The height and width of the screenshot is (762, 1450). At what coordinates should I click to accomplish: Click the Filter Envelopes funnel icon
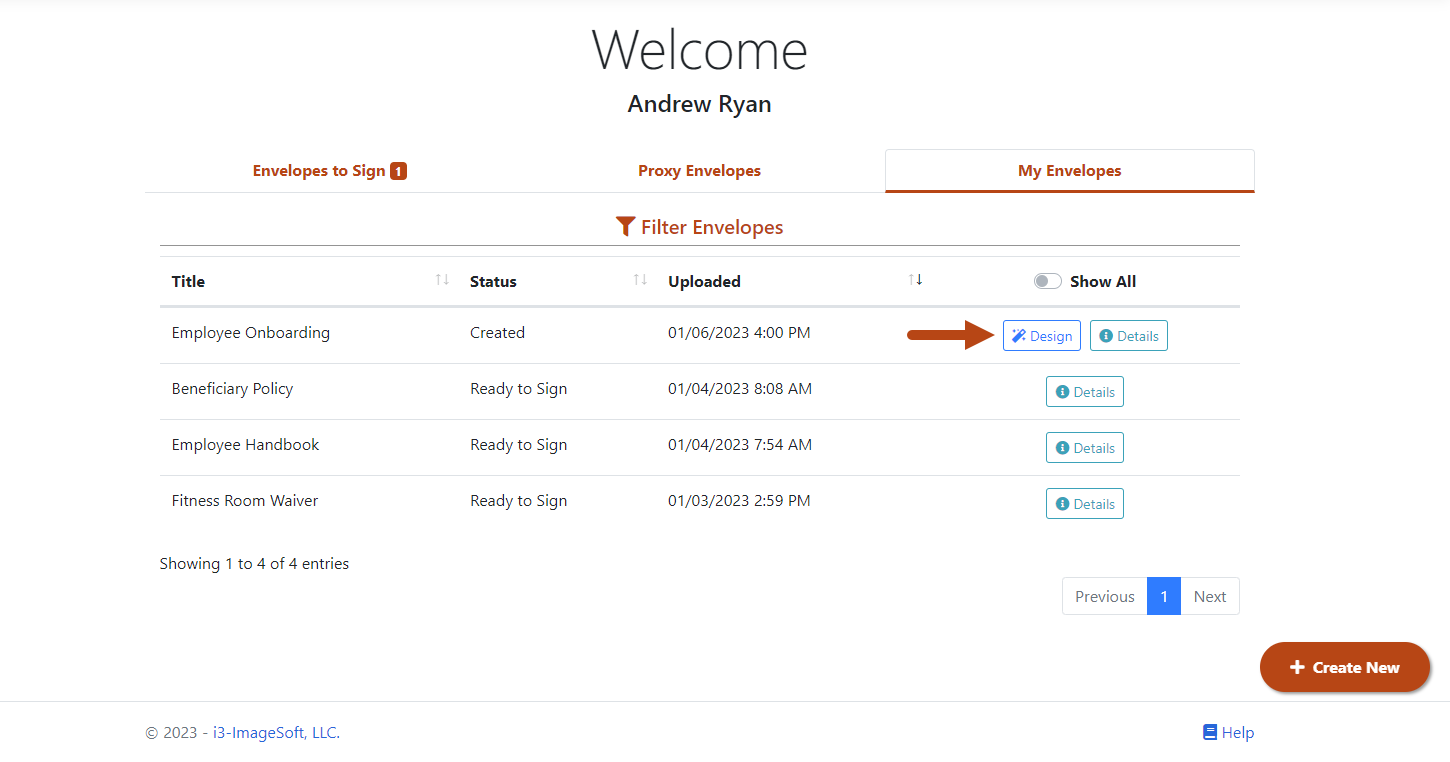coord(625,227)
